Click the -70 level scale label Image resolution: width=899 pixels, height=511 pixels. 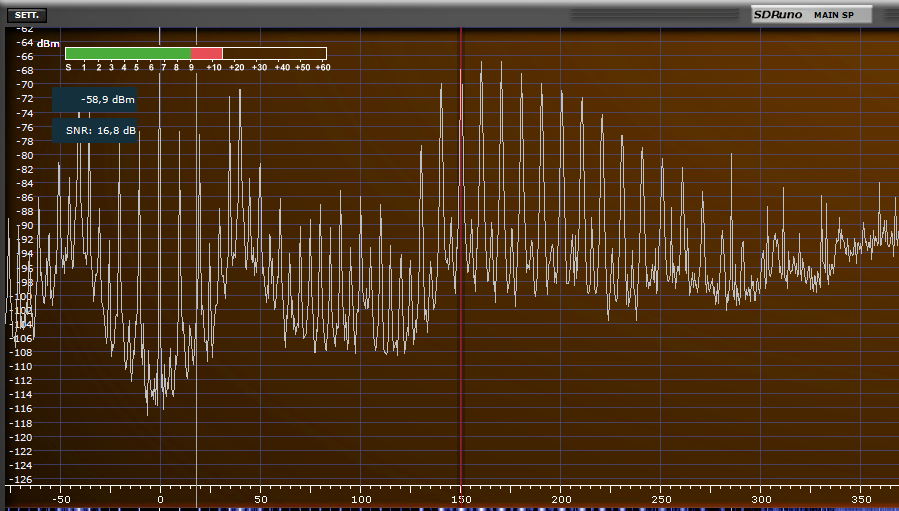[x=25, y=84]
